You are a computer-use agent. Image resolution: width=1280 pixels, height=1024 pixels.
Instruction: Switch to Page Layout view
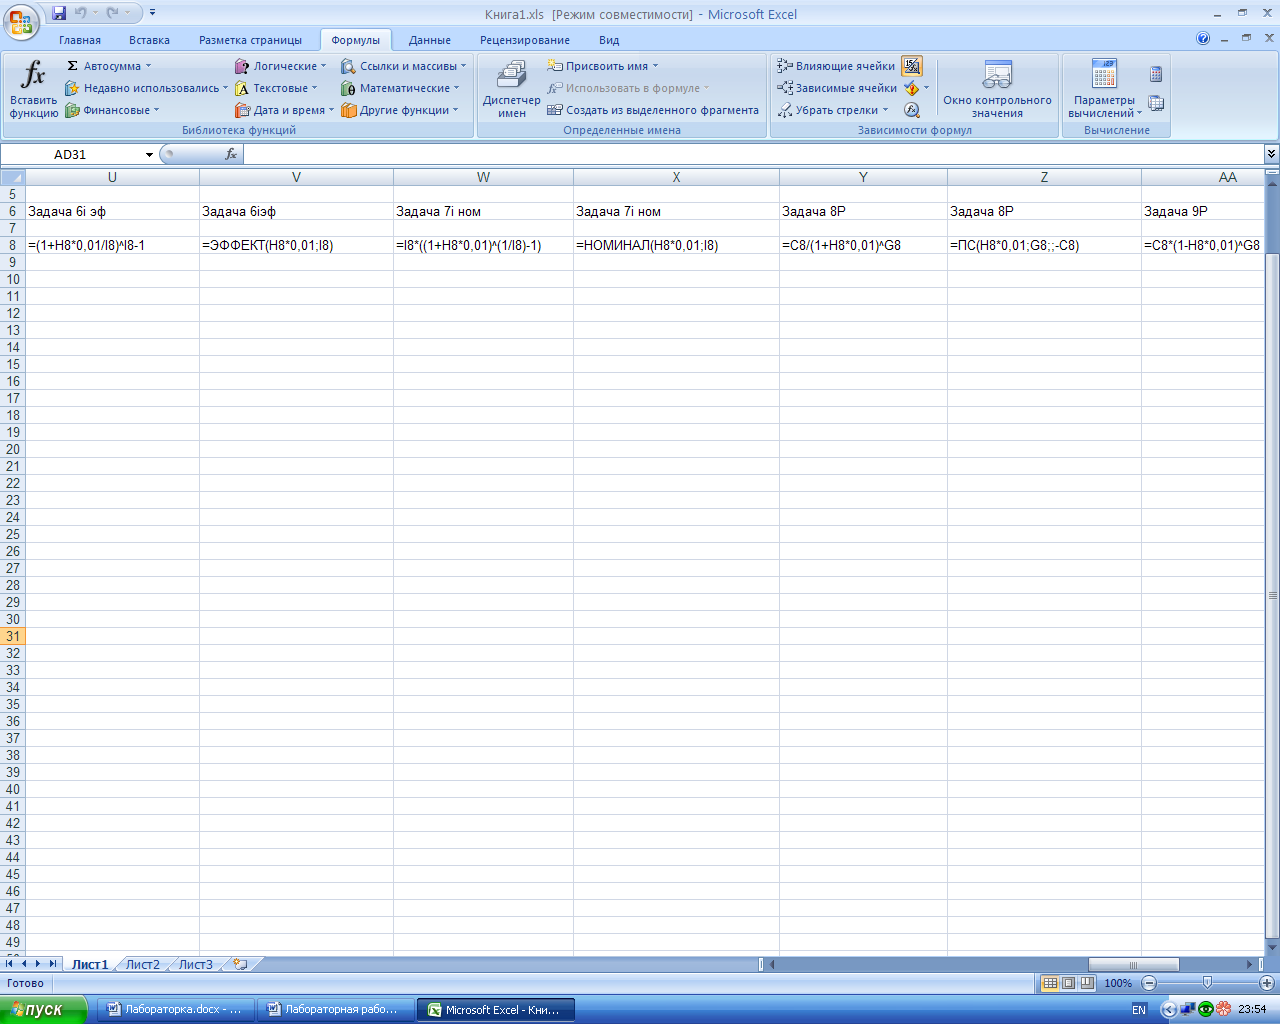pyautogui.click(x=1068, y=983)
